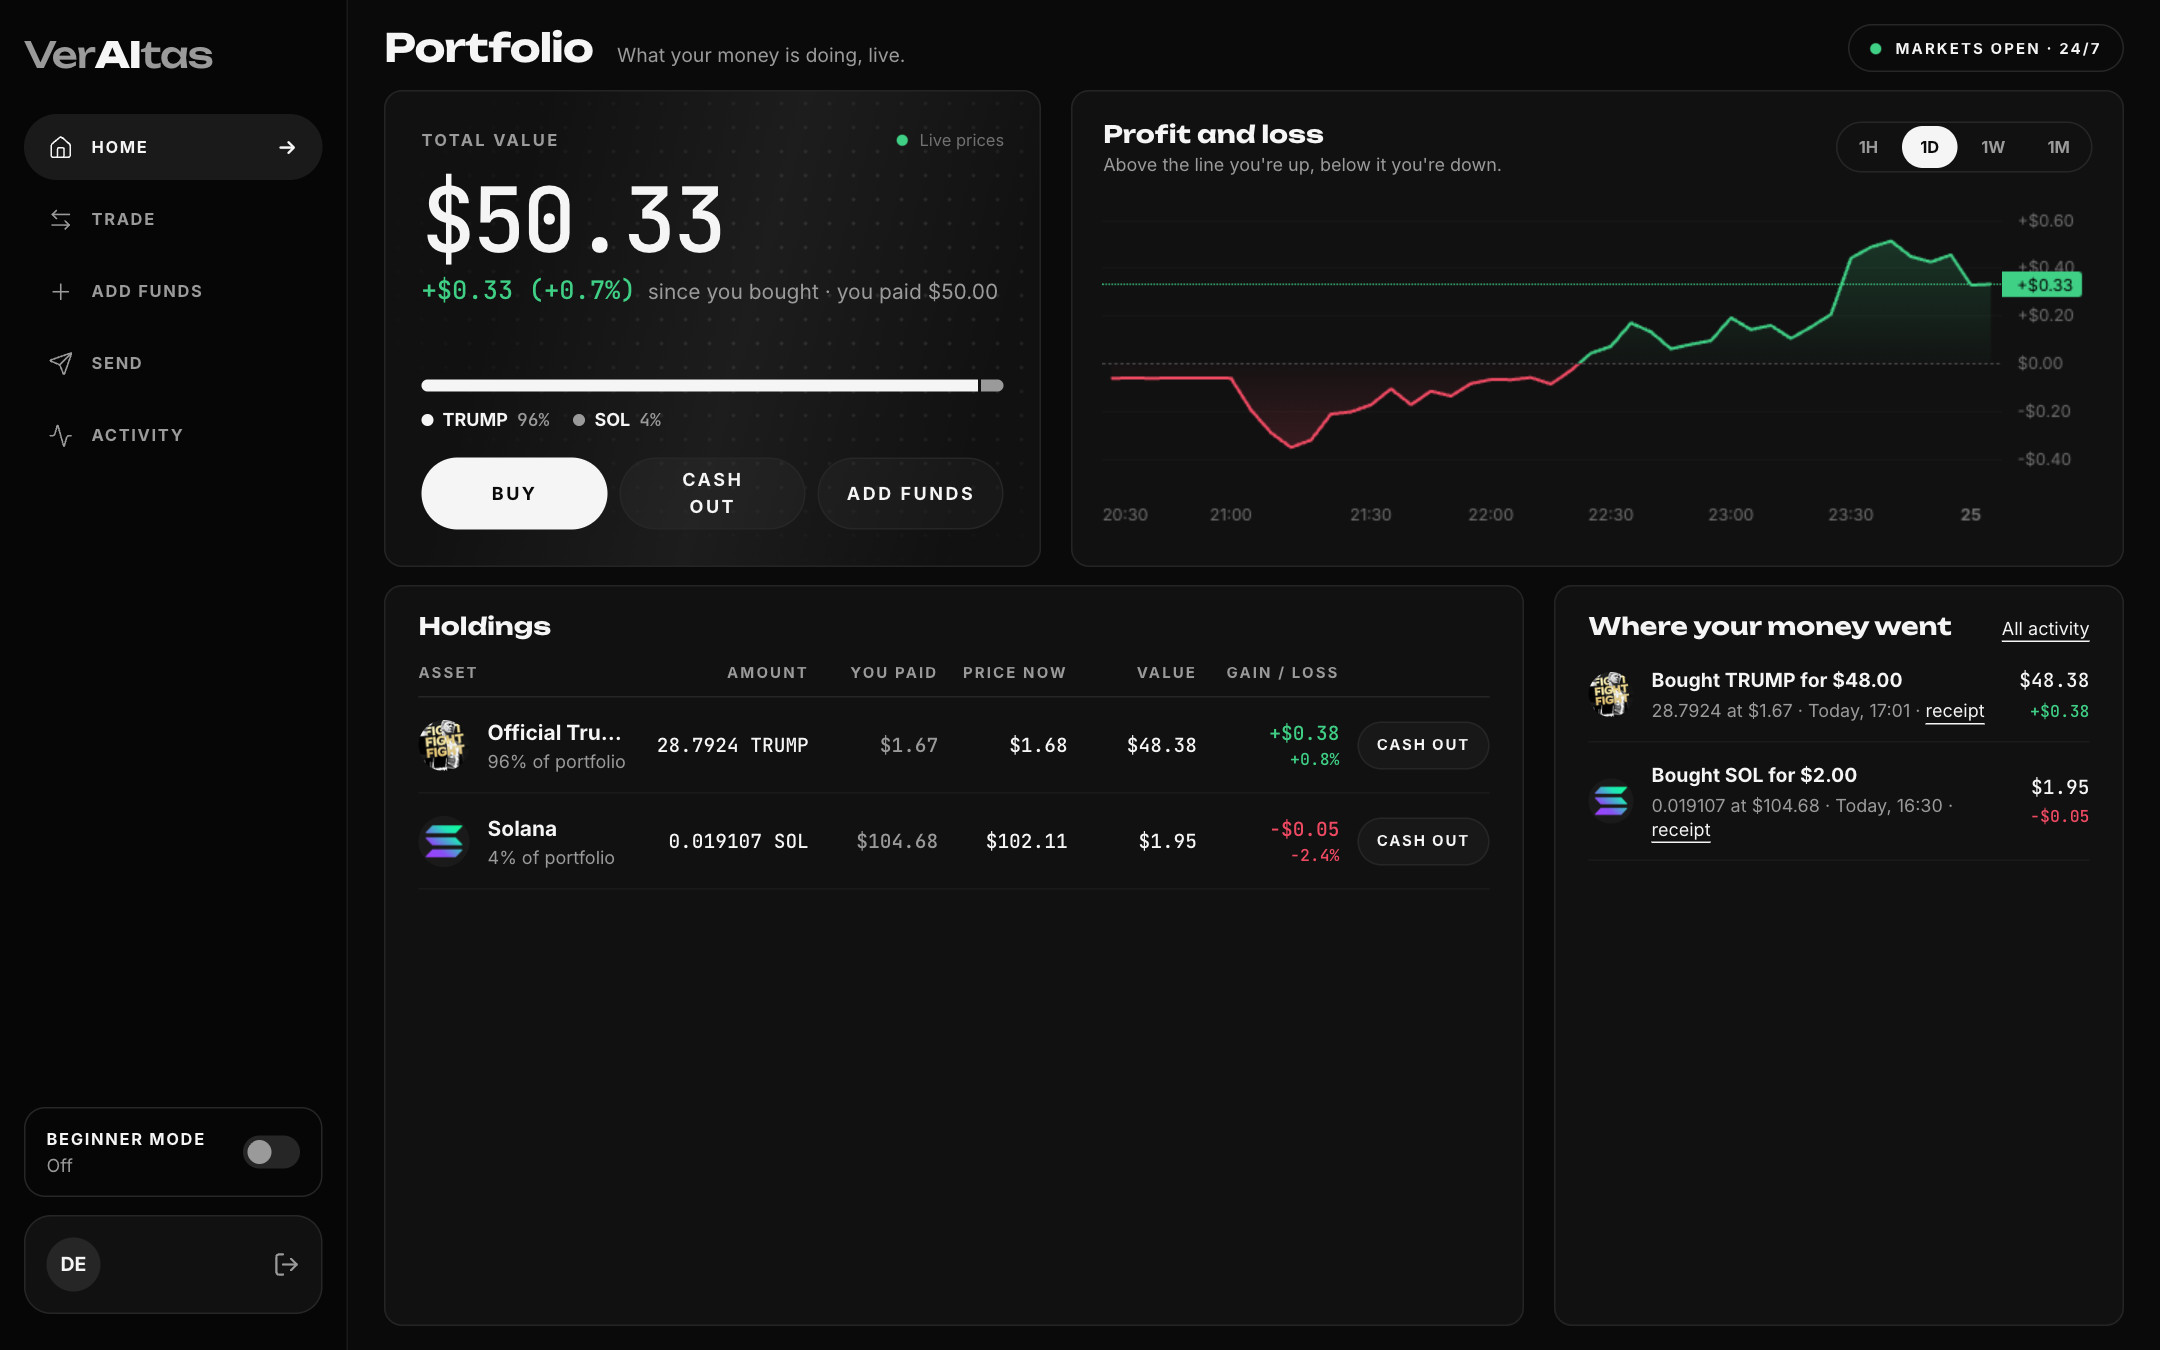Open the Activity page label
The image size is (2160, 1350).
point(137,435)
